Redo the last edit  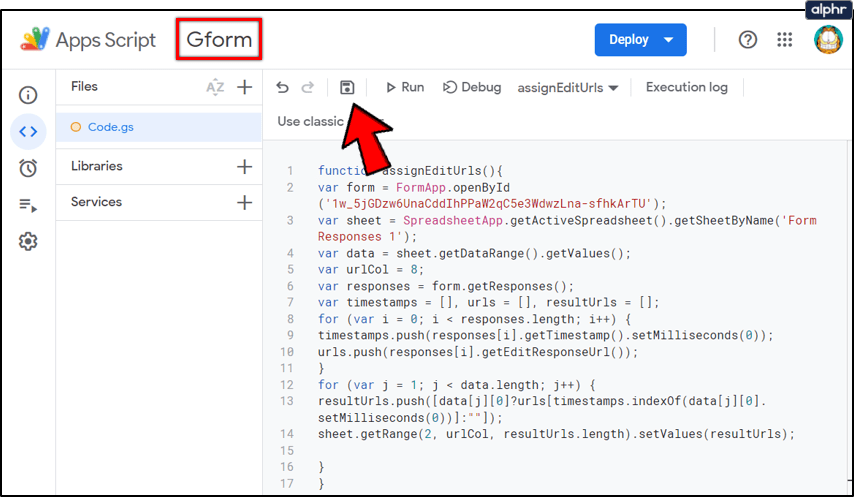point(308,87)
